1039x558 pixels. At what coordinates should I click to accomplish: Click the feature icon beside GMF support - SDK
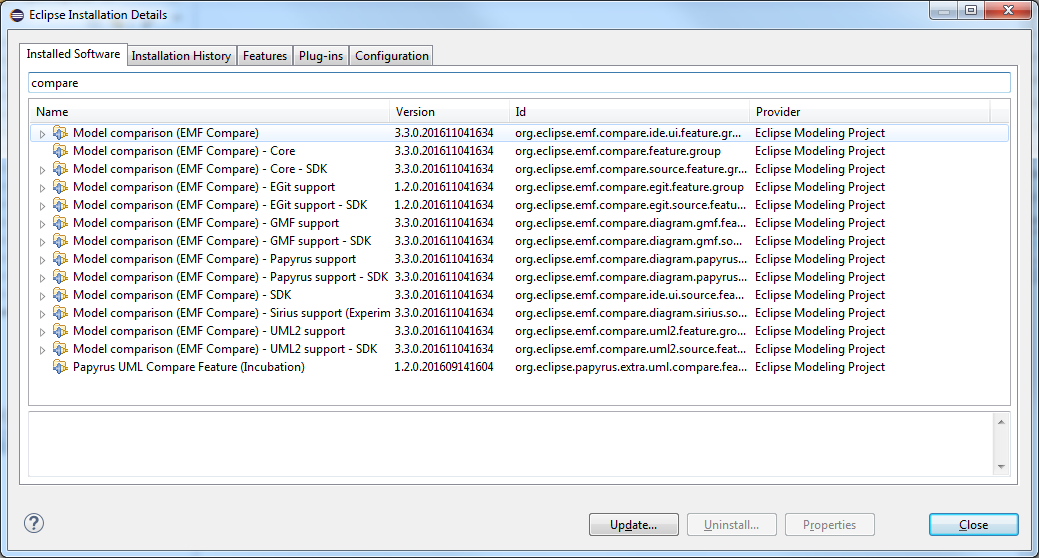click(60, 241)
